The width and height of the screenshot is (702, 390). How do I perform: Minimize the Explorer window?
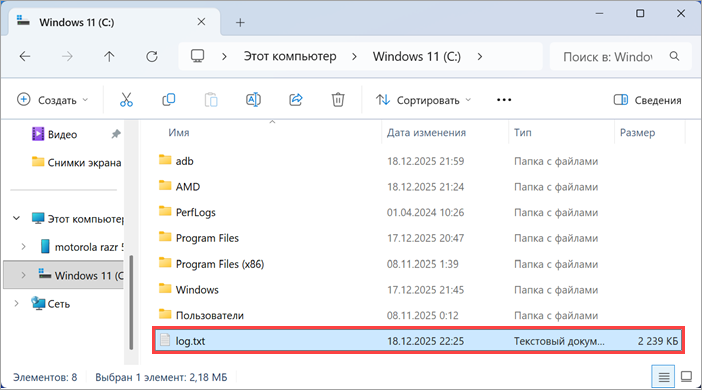point(599,13)
